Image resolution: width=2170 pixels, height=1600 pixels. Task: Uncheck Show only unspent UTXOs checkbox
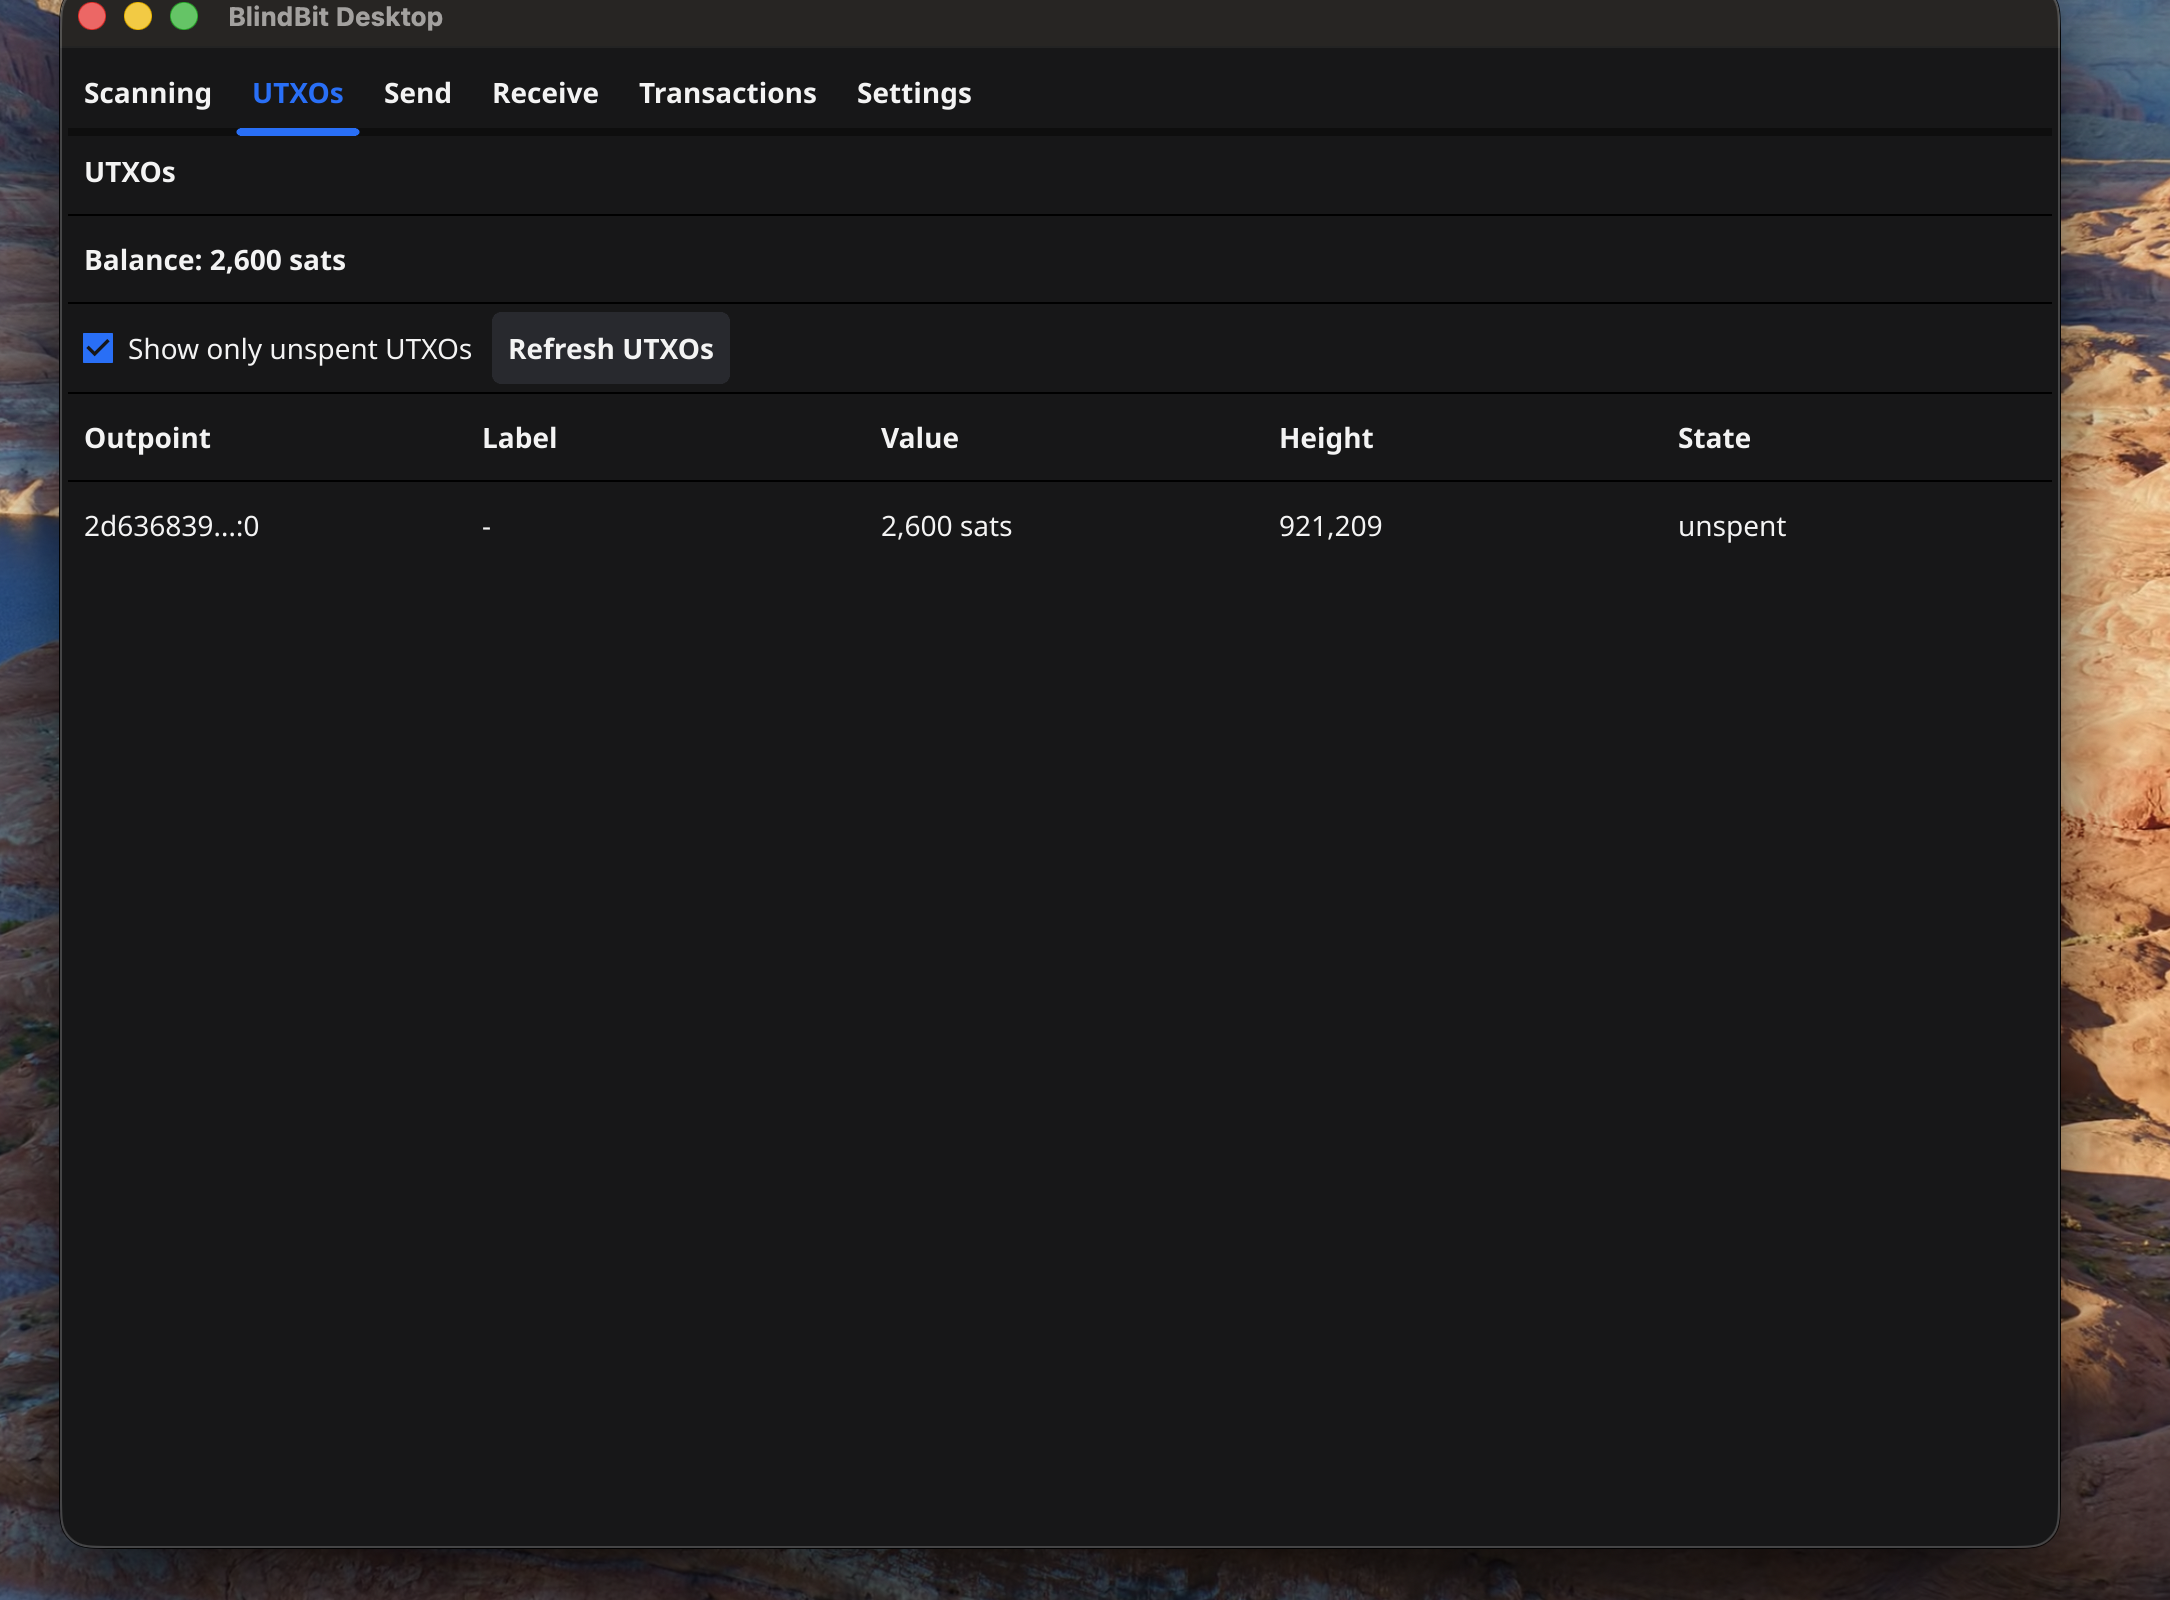tap(98, 348)
